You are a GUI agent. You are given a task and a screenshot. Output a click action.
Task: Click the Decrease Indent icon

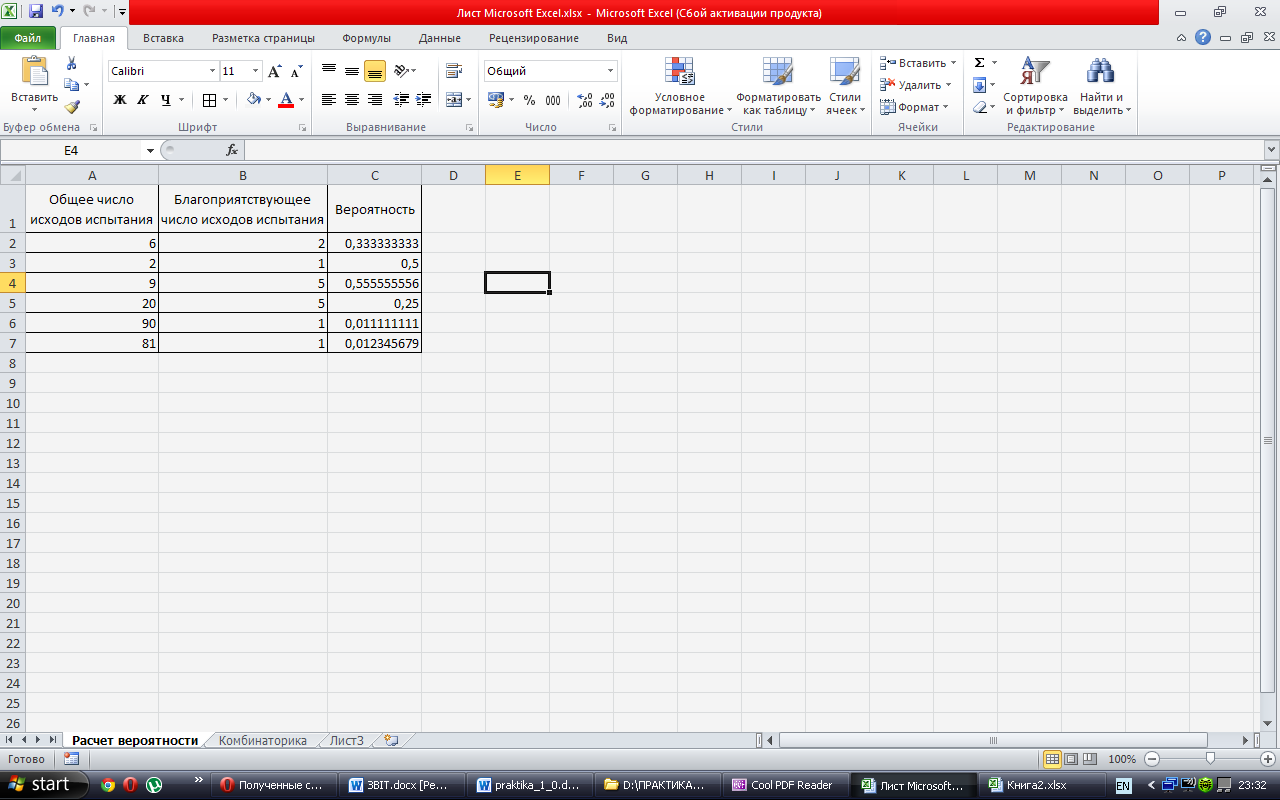pos(402,100)
